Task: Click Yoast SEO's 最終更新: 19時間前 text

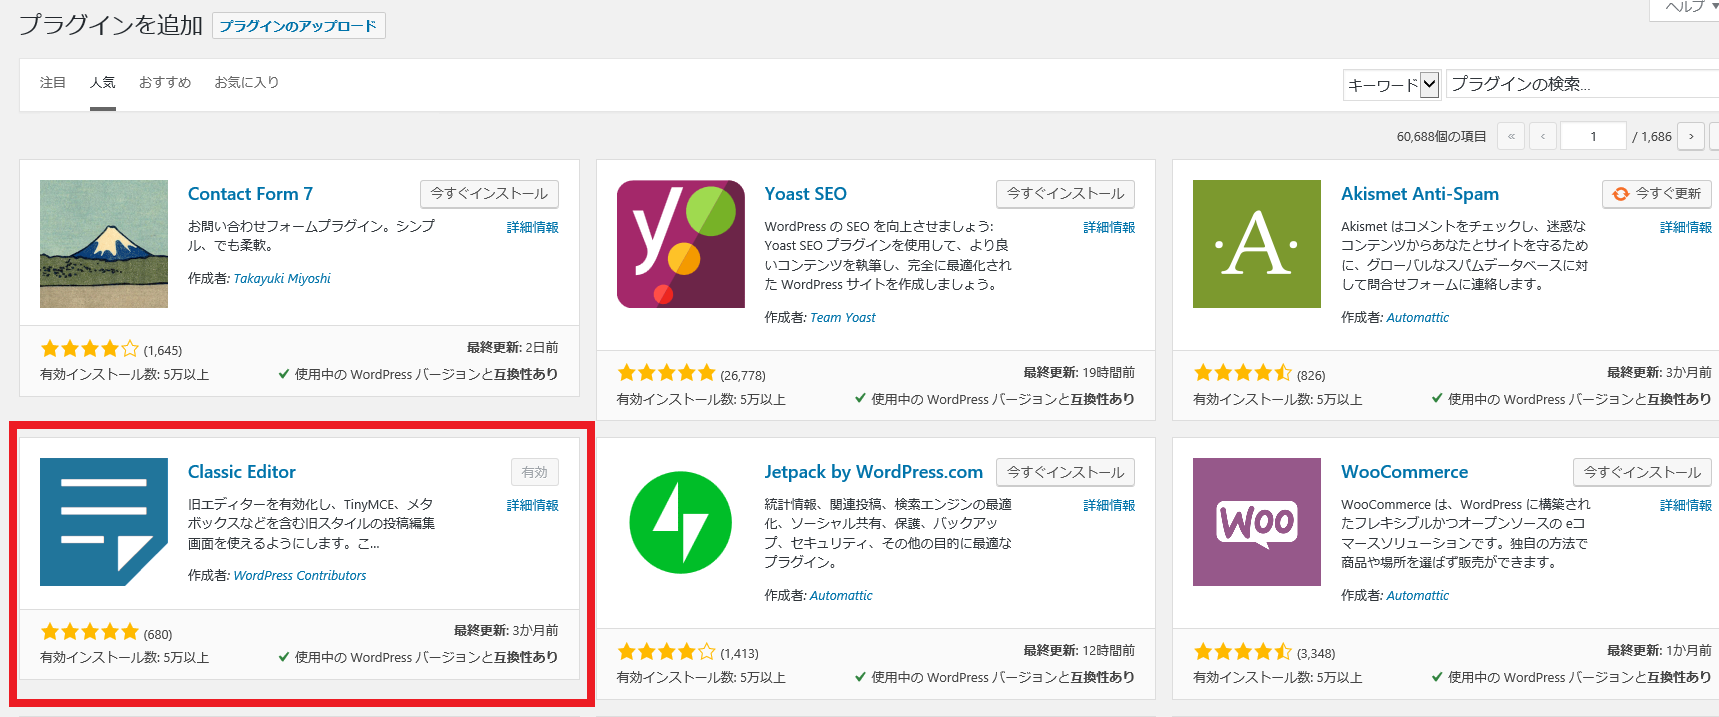Action: tap(1079, 373)
